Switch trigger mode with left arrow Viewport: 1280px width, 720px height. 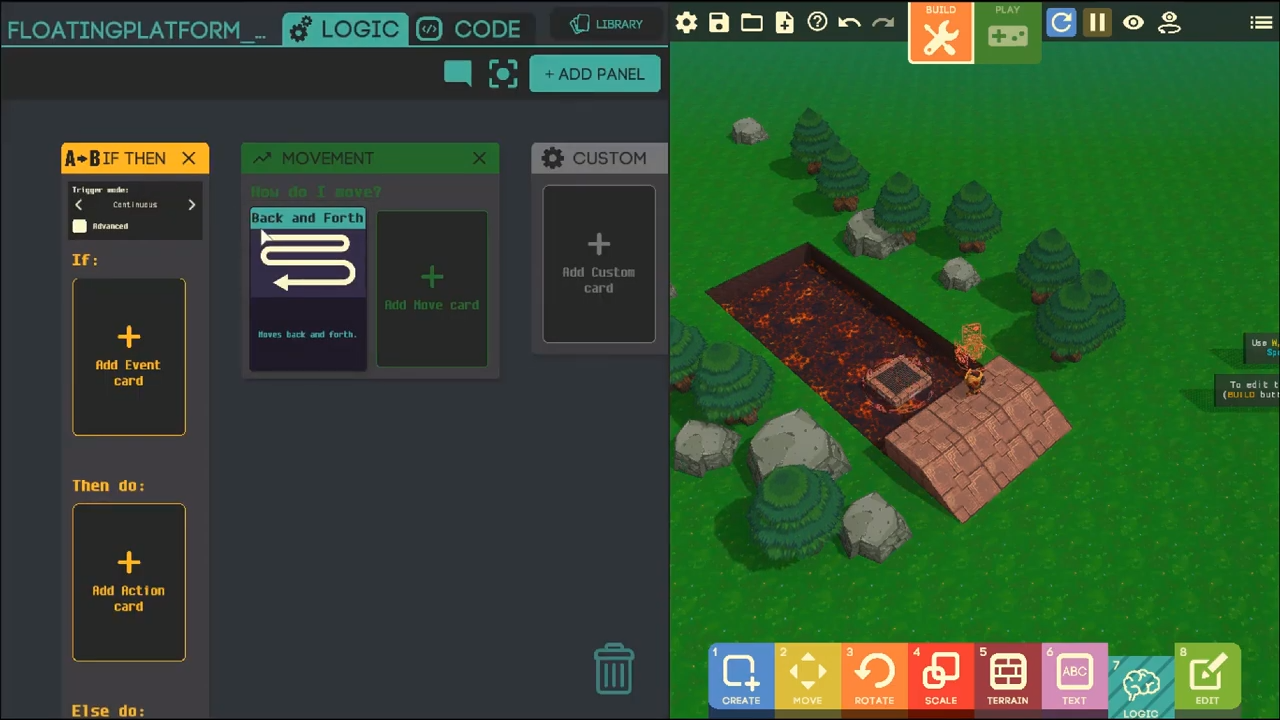pyautogui.click(x=79, y=205)
